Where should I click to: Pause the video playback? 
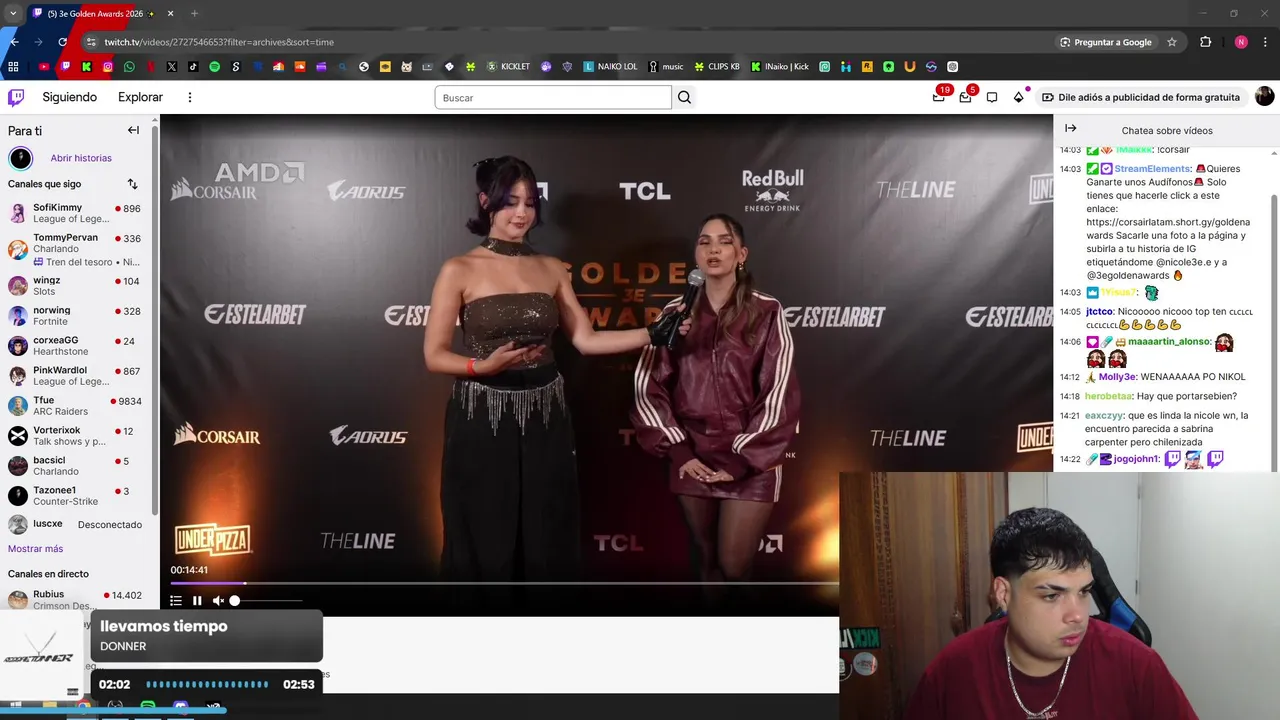197,601
